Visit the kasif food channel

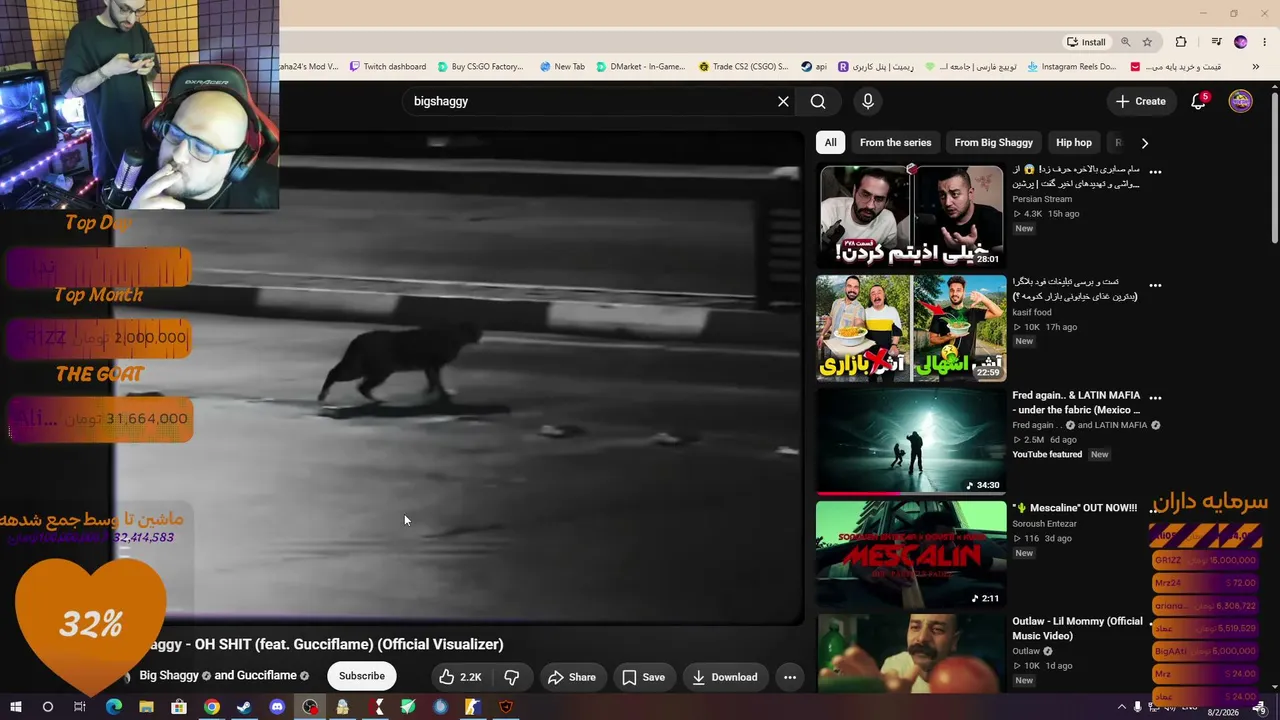1032,312
